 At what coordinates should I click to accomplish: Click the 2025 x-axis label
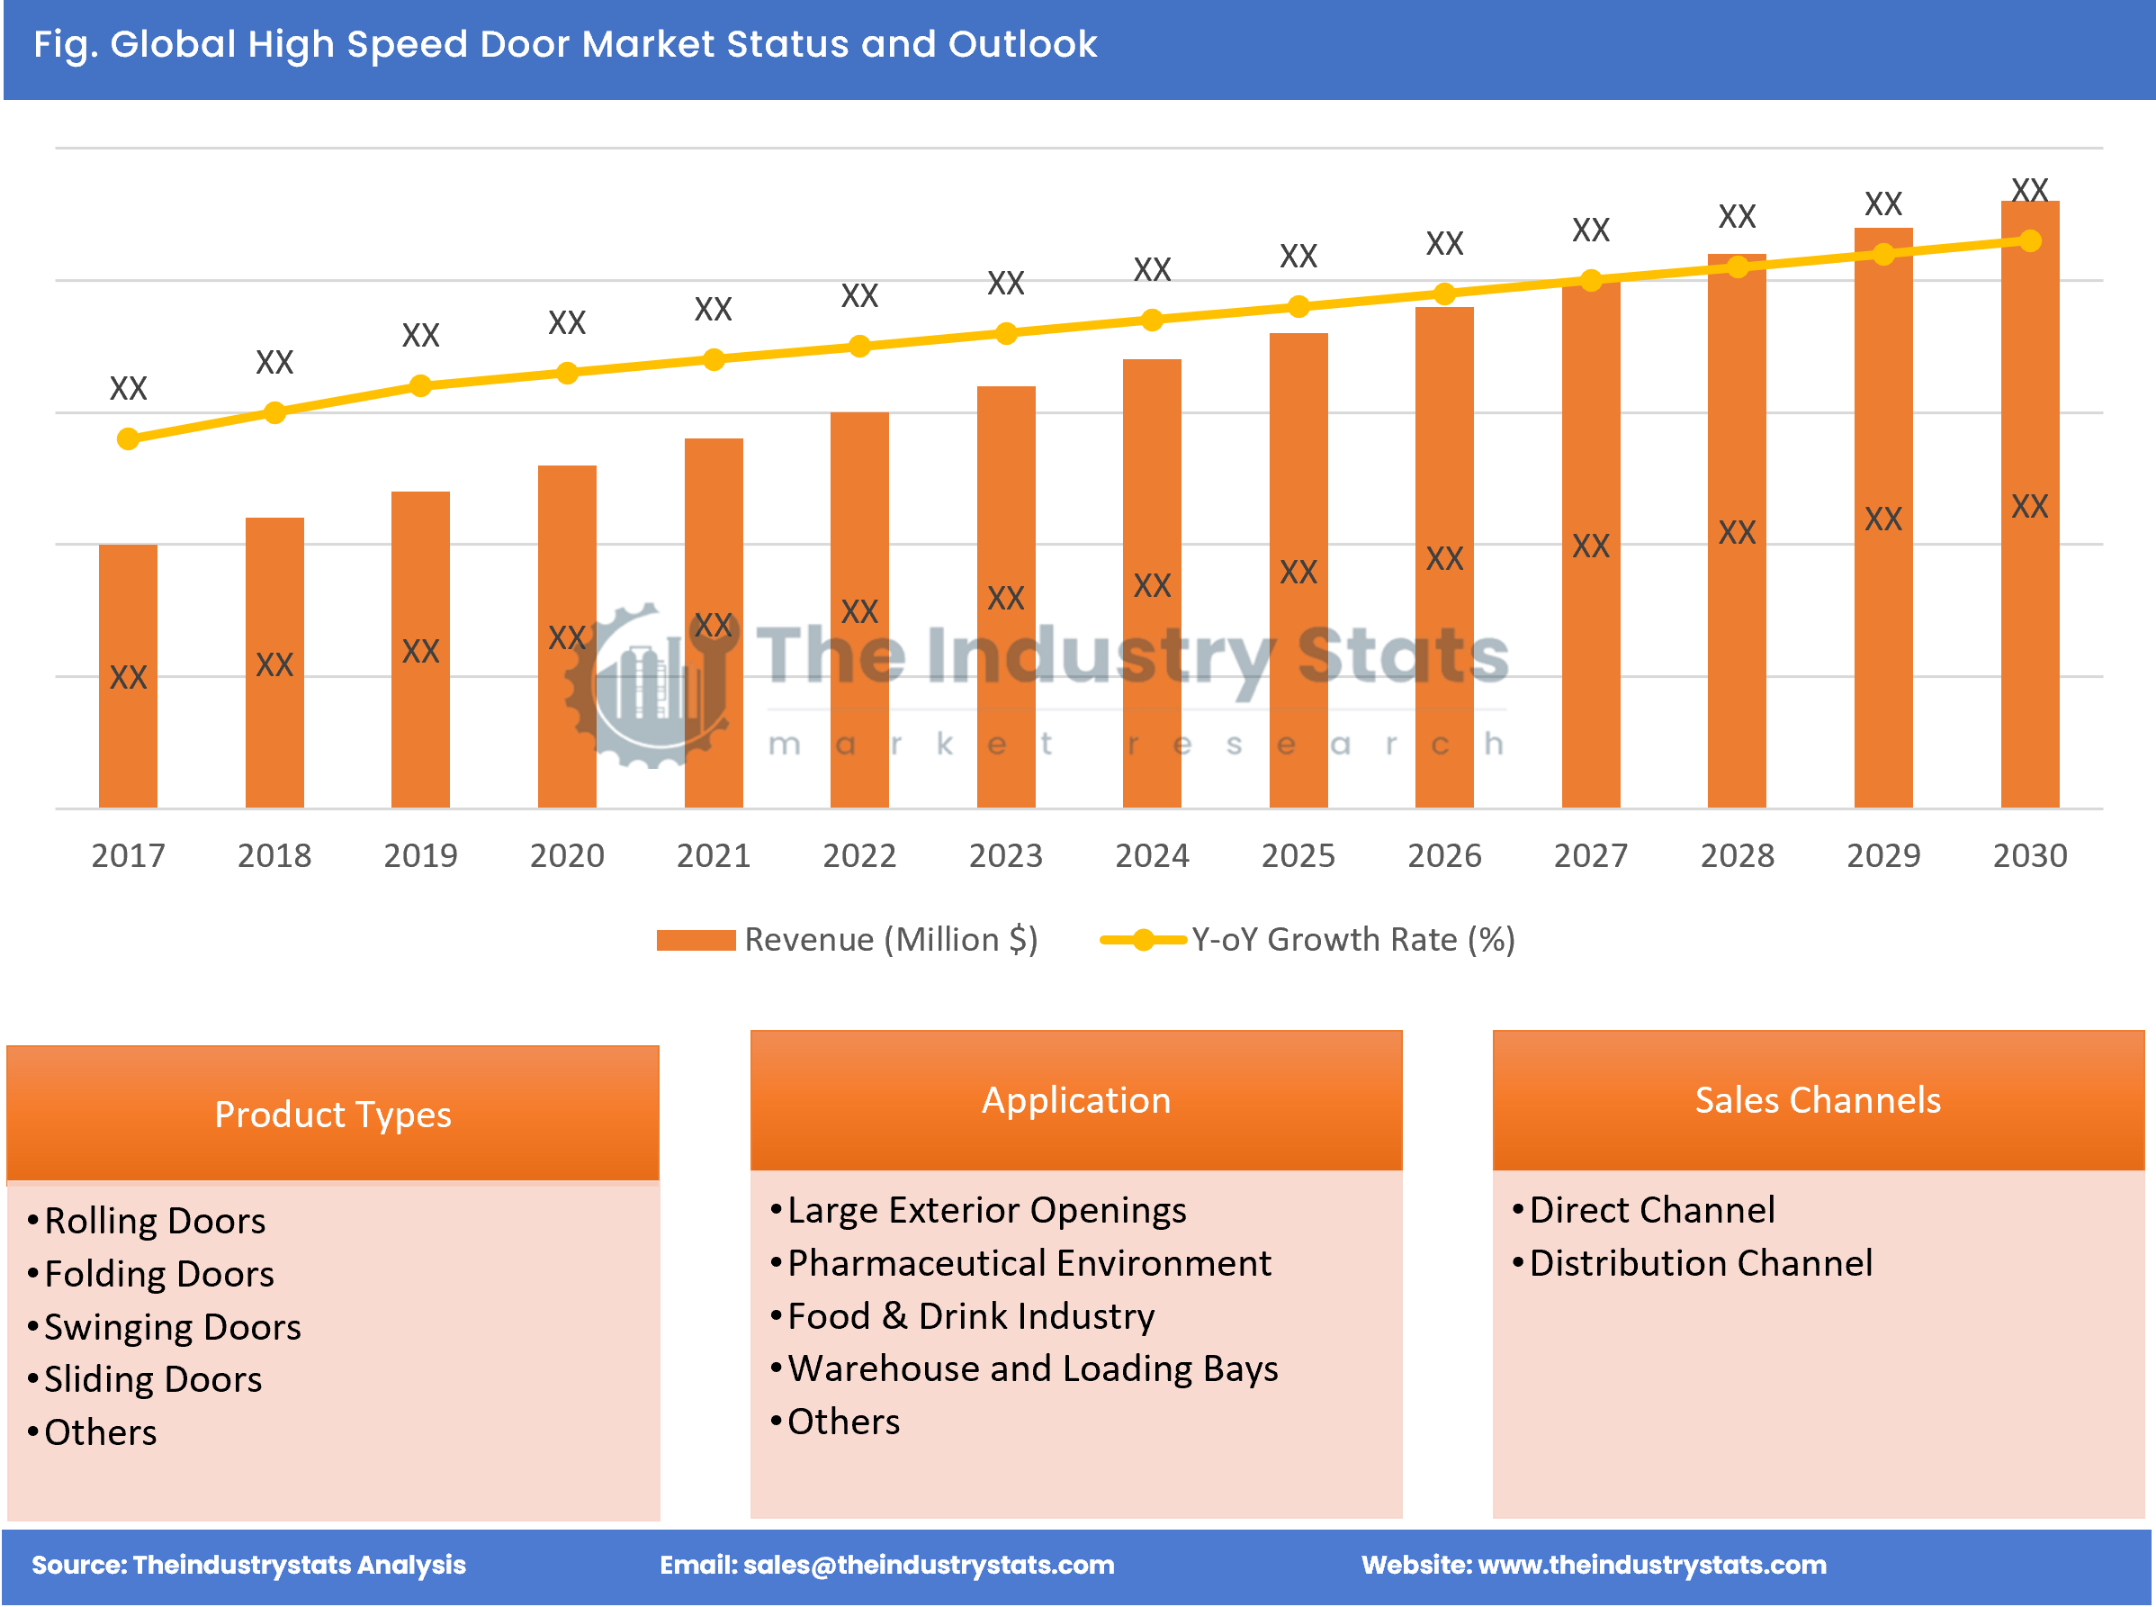(1298, 856)
